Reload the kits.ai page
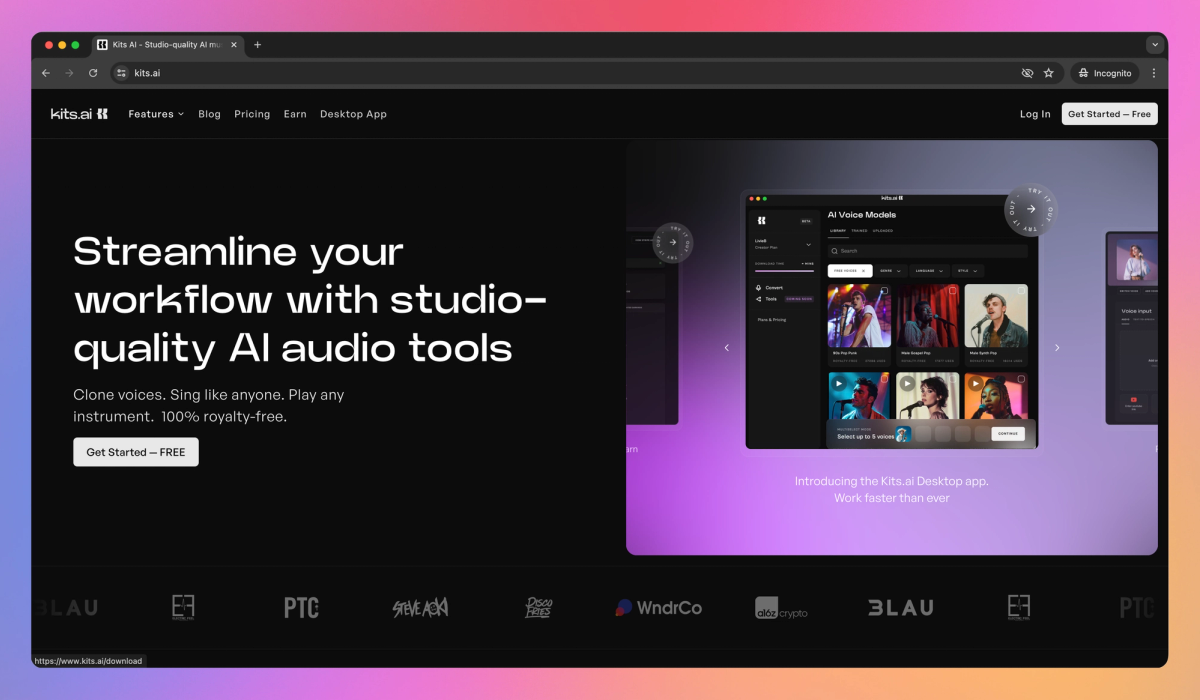The width and height of the screenshot is (1200, 700). (x=93, y=73)
